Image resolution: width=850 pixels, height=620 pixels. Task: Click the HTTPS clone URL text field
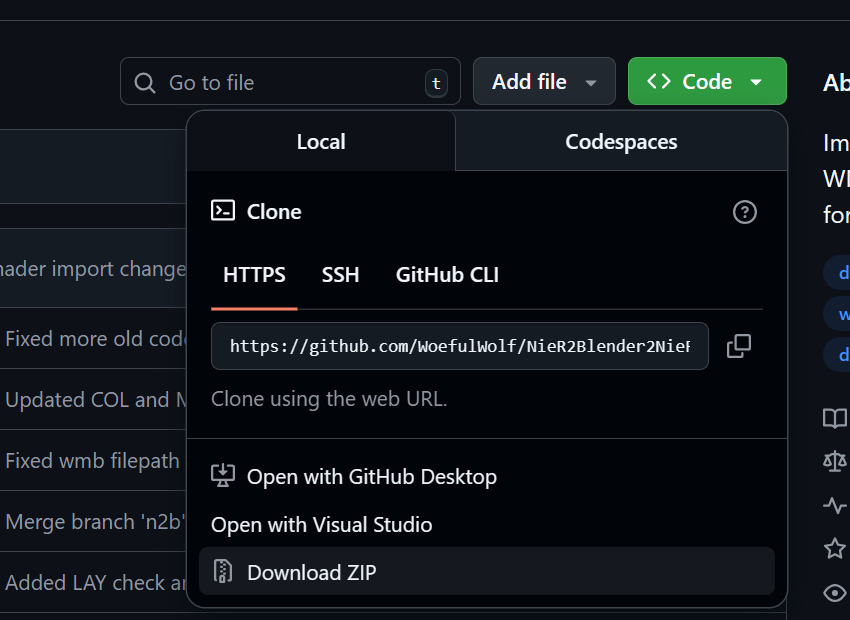[x=459, y=346]
